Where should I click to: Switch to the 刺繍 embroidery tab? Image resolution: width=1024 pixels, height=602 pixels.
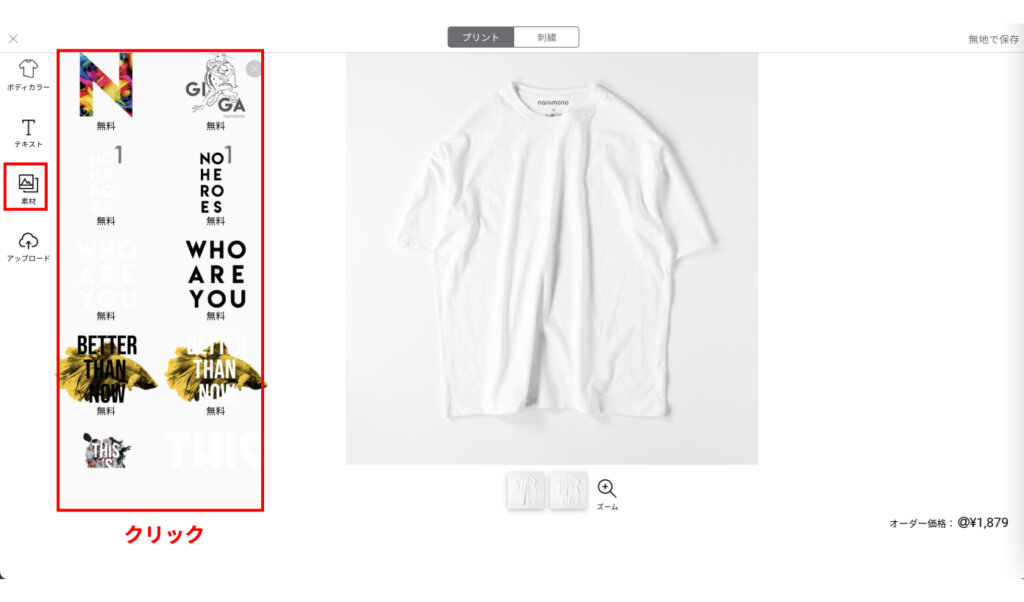(547, 37)
